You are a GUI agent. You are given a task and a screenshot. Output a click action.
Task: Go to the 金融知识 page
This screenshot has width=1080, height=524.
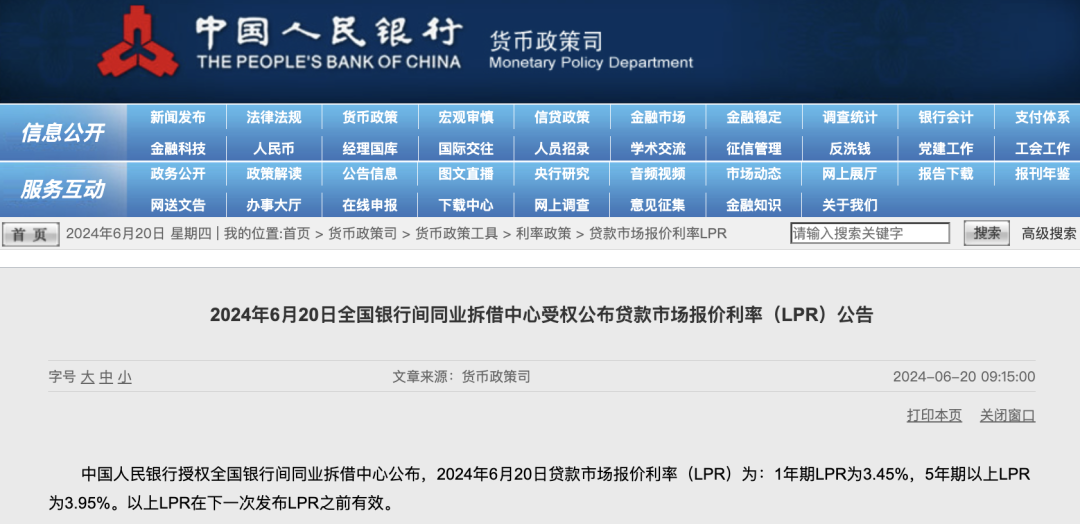coord(754,205)
